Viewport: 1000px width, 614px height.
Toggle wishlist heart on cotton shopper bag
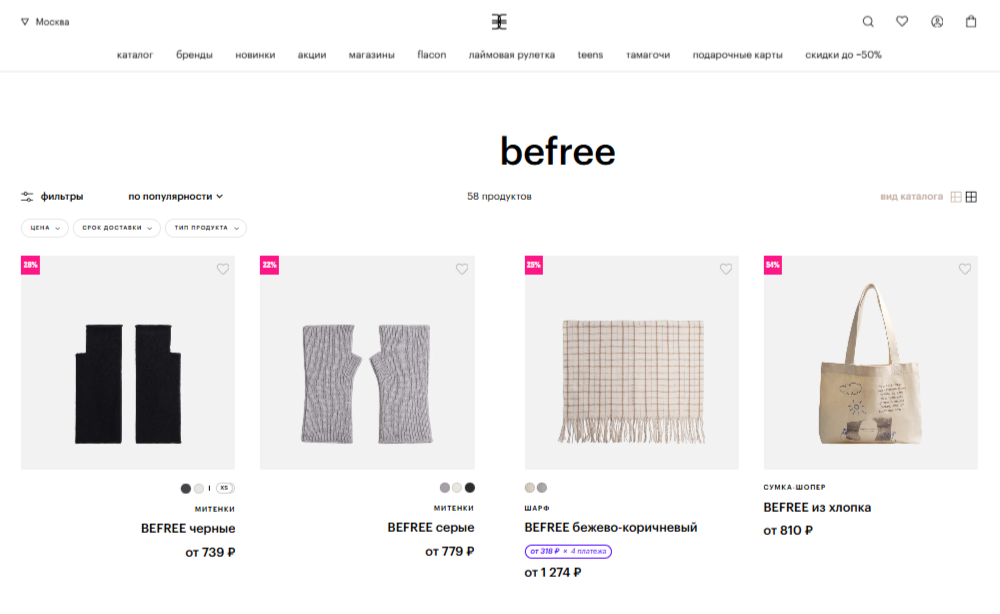pos(965,269)
